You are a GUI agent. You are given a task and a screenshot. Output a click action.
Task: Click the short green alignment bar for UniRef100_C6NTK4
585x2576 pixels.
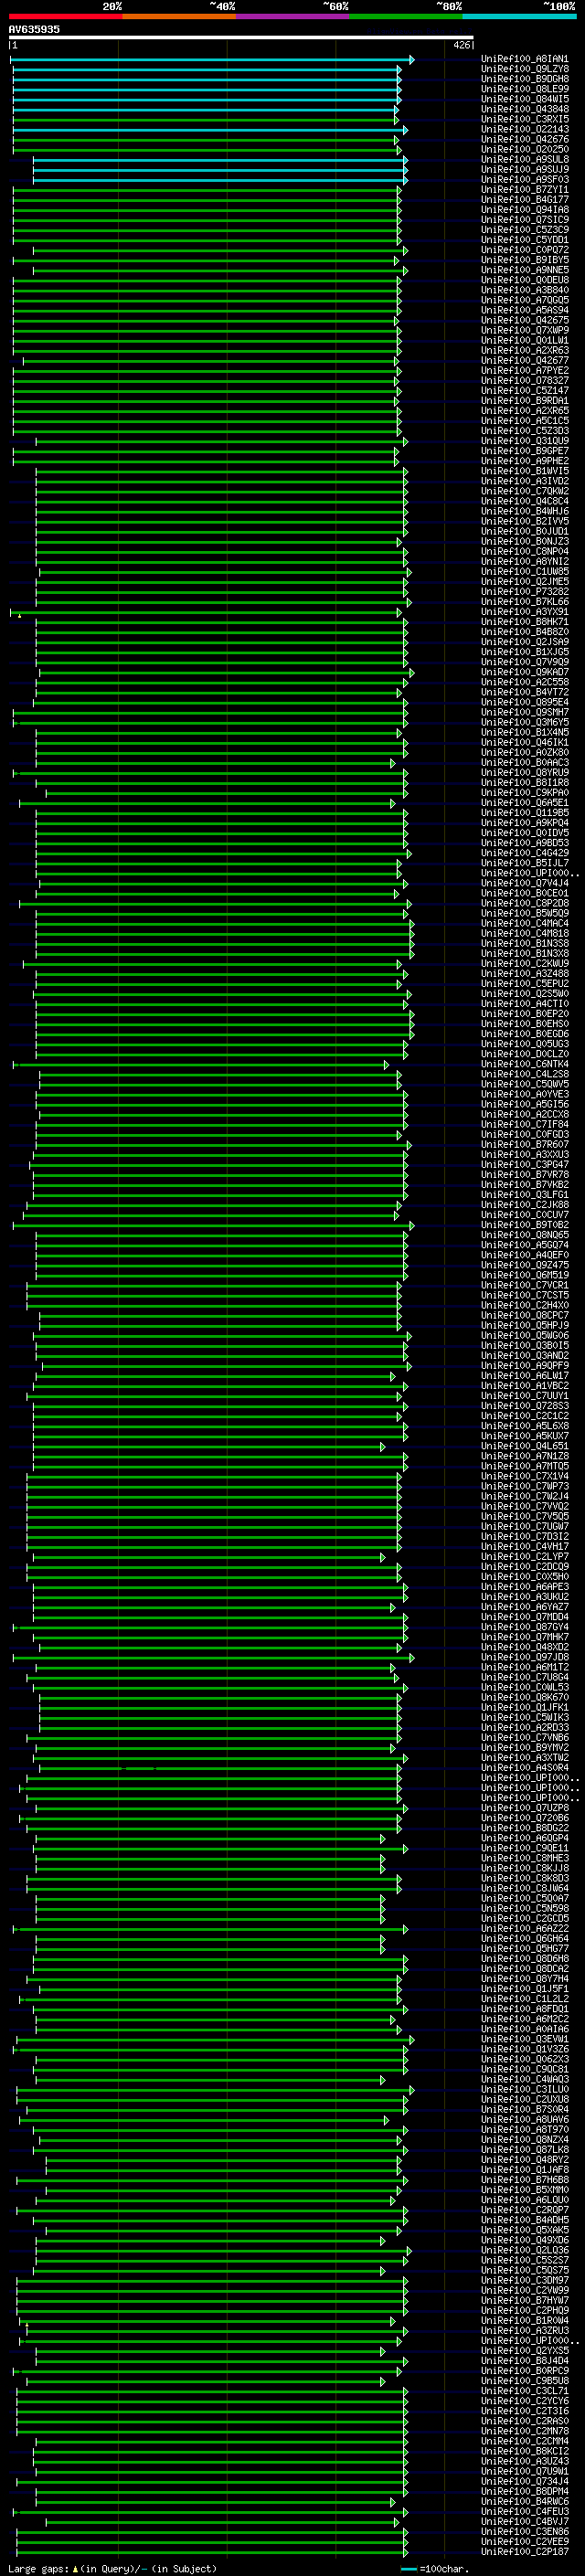pos(200,1065)
